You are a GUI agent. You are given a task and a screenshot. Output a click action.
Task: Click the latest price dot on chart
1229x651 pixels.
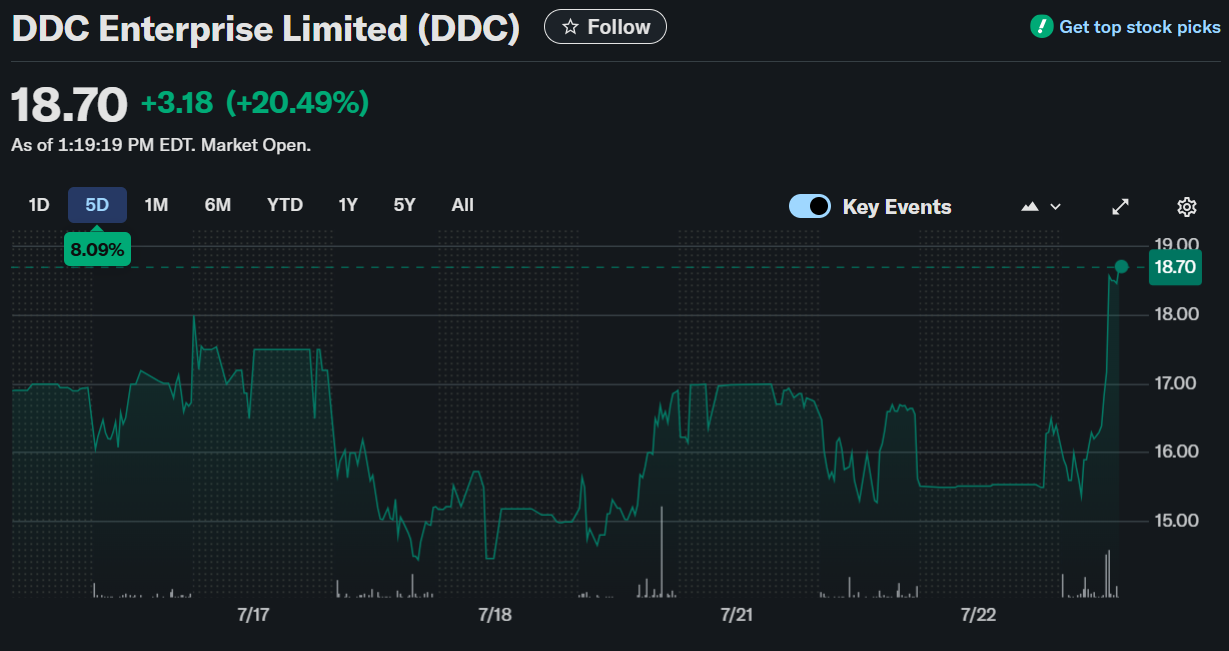pyautogui.click(x=1121, y=267)
